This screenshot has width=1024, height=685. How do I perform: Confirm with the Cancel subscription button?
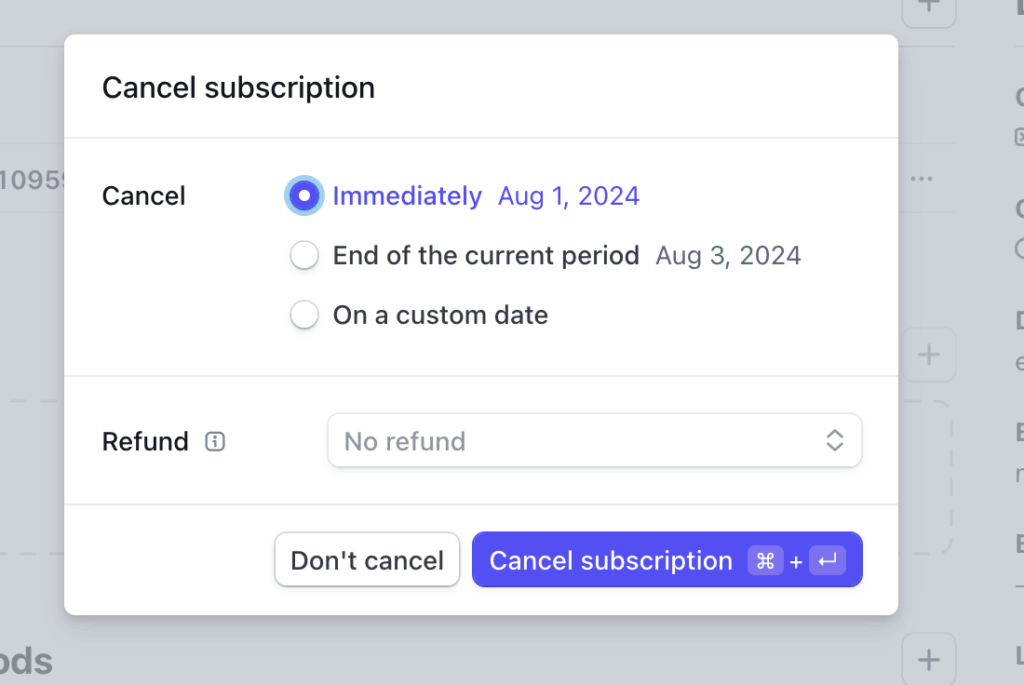click(x=611, y=561)
